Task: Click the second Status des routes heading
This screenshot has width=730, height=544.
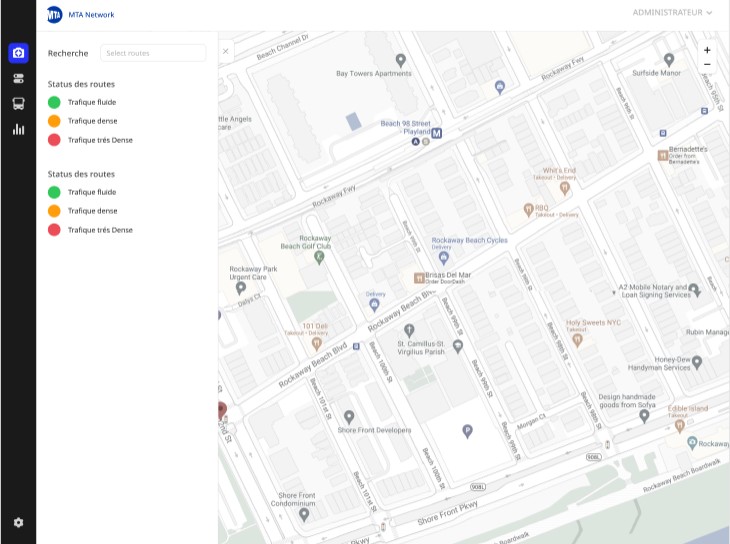Action: click(x=81, y=174)
